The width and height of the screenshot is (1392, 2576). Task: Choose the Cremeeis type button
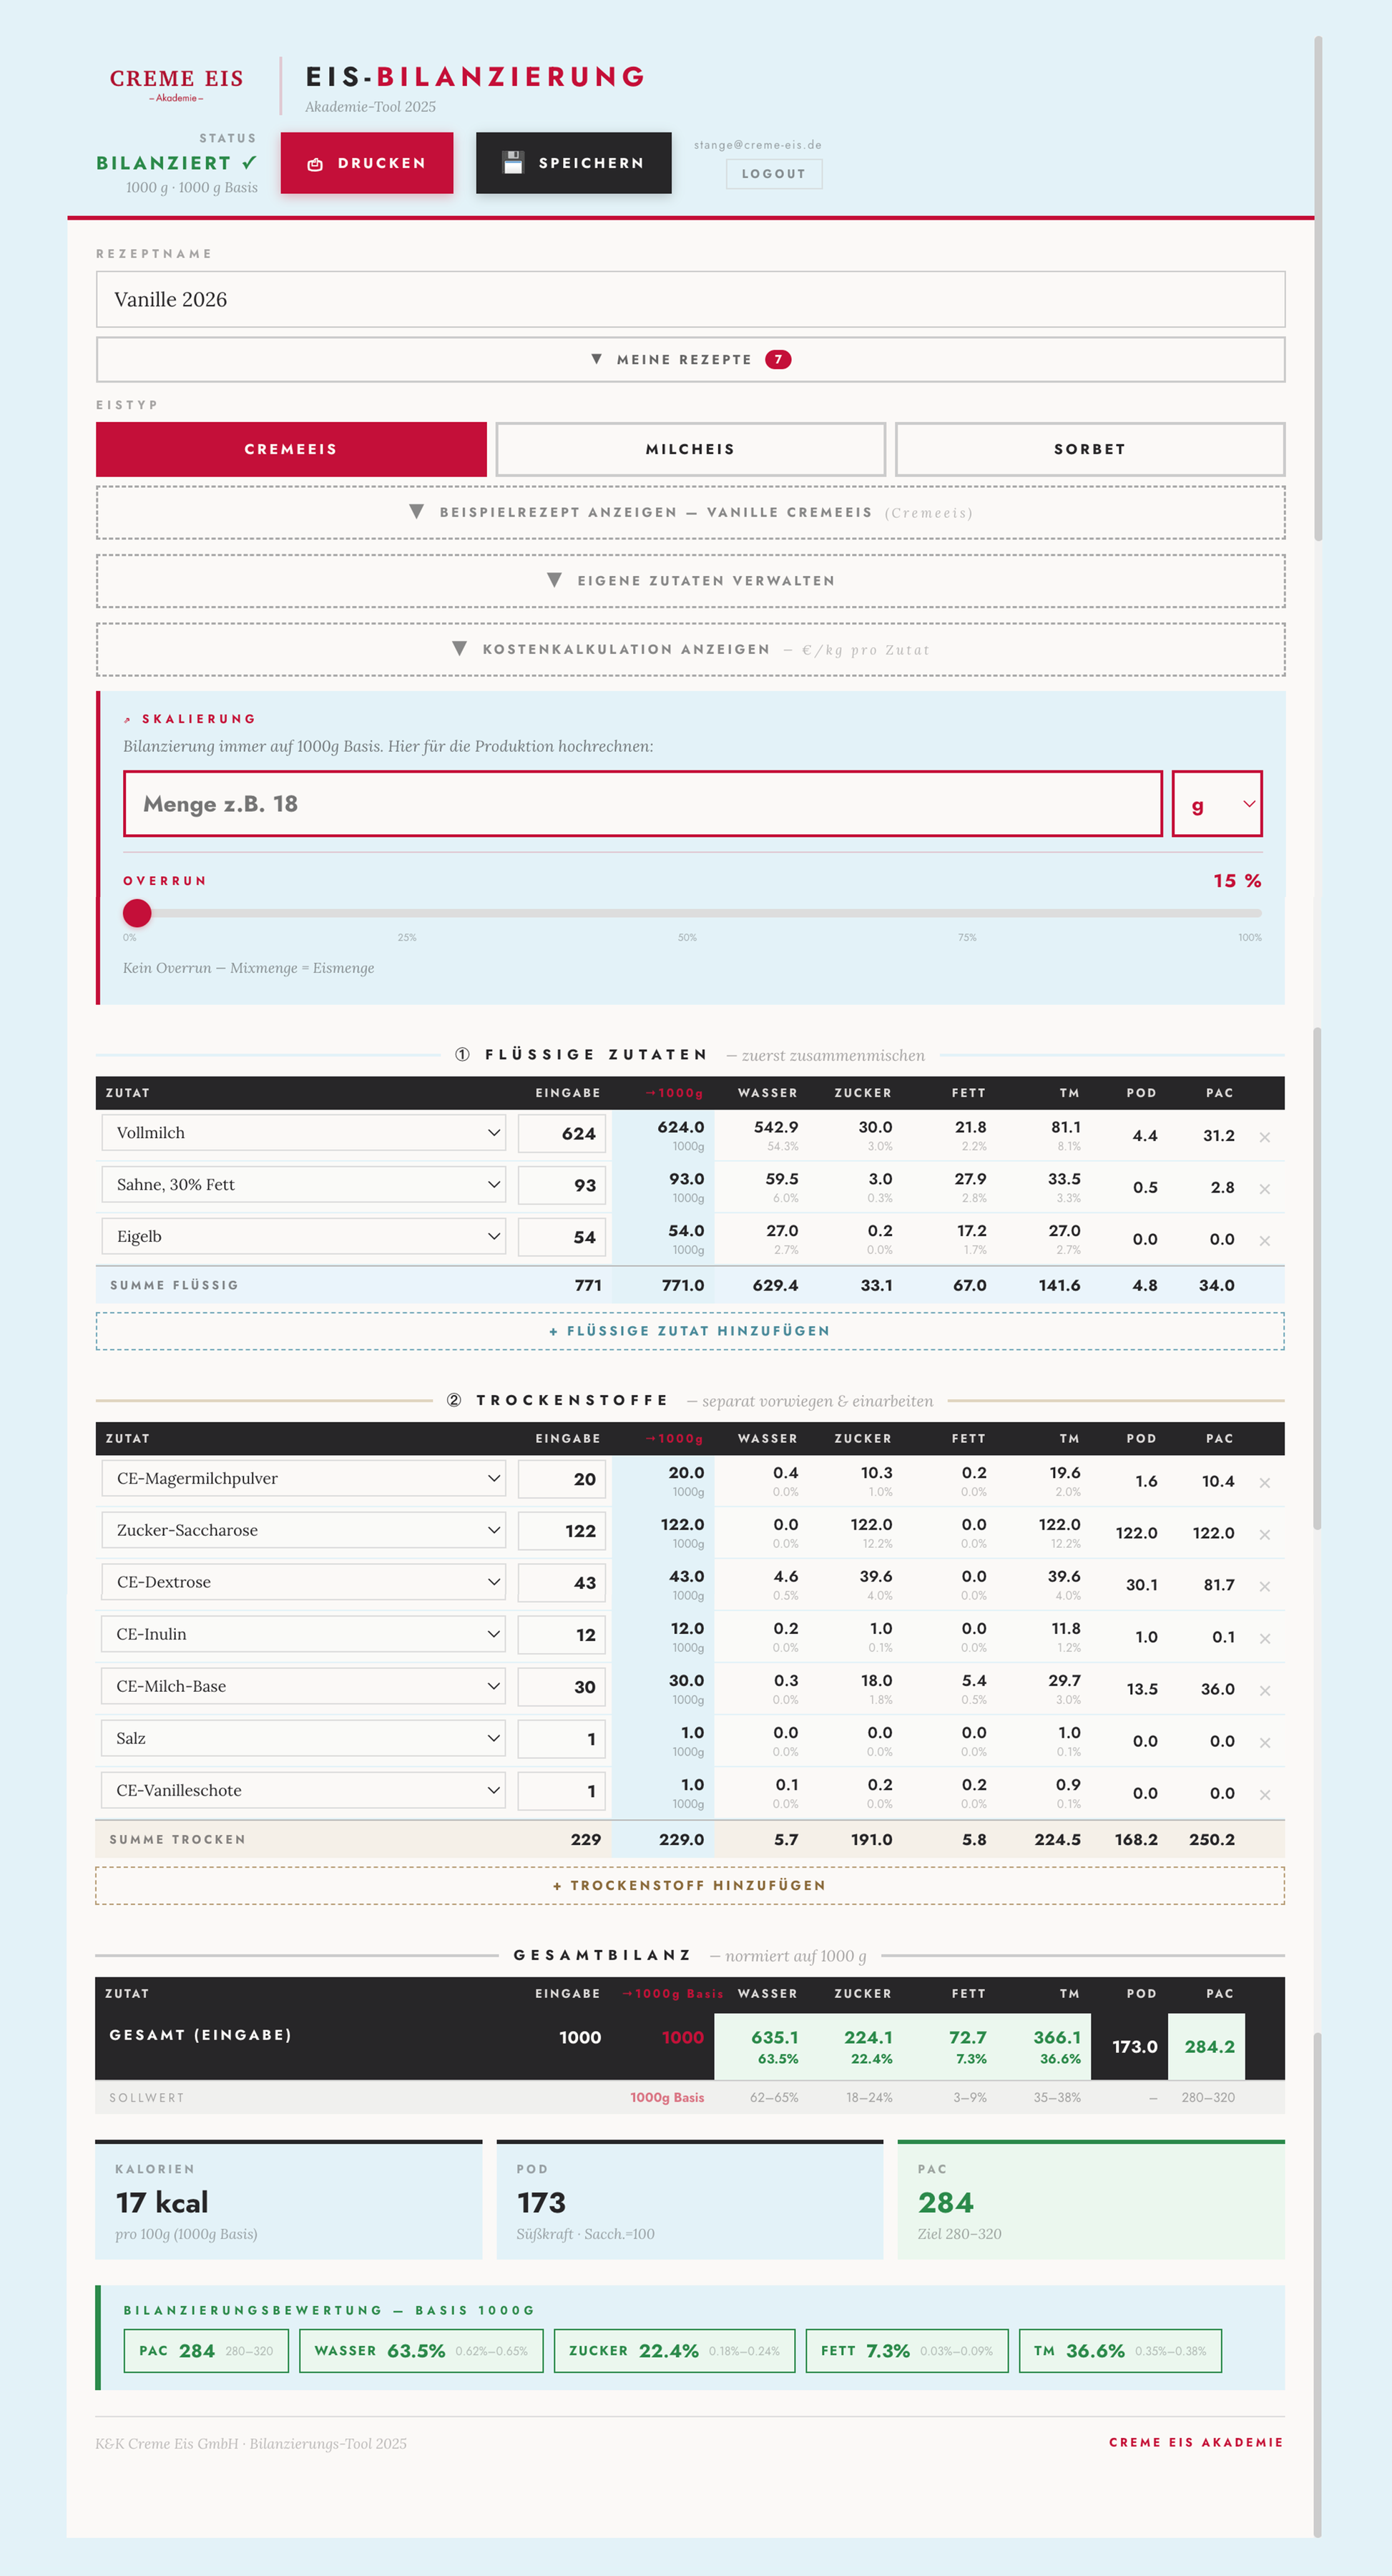[291, 449]
